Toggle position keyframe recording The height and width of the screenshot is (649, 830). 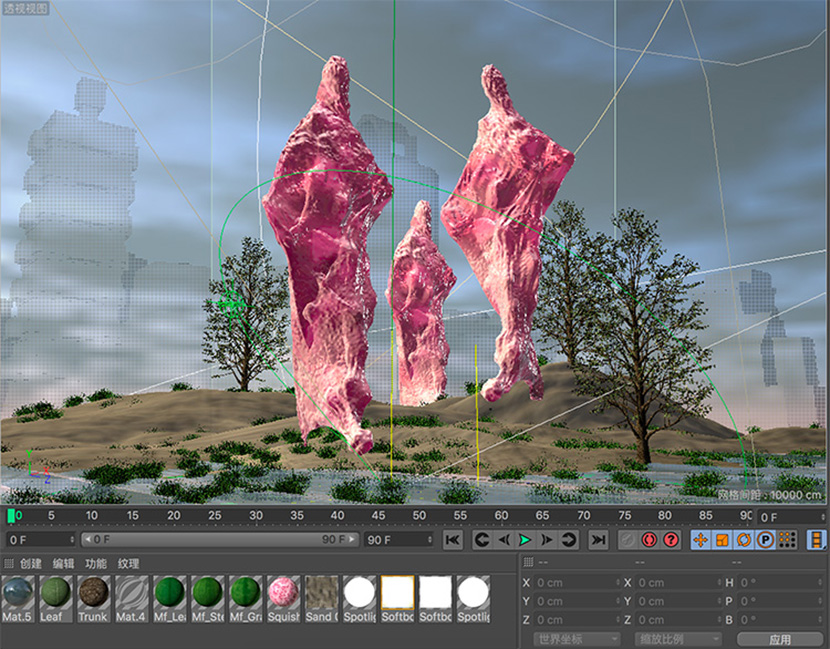[700, 539]
